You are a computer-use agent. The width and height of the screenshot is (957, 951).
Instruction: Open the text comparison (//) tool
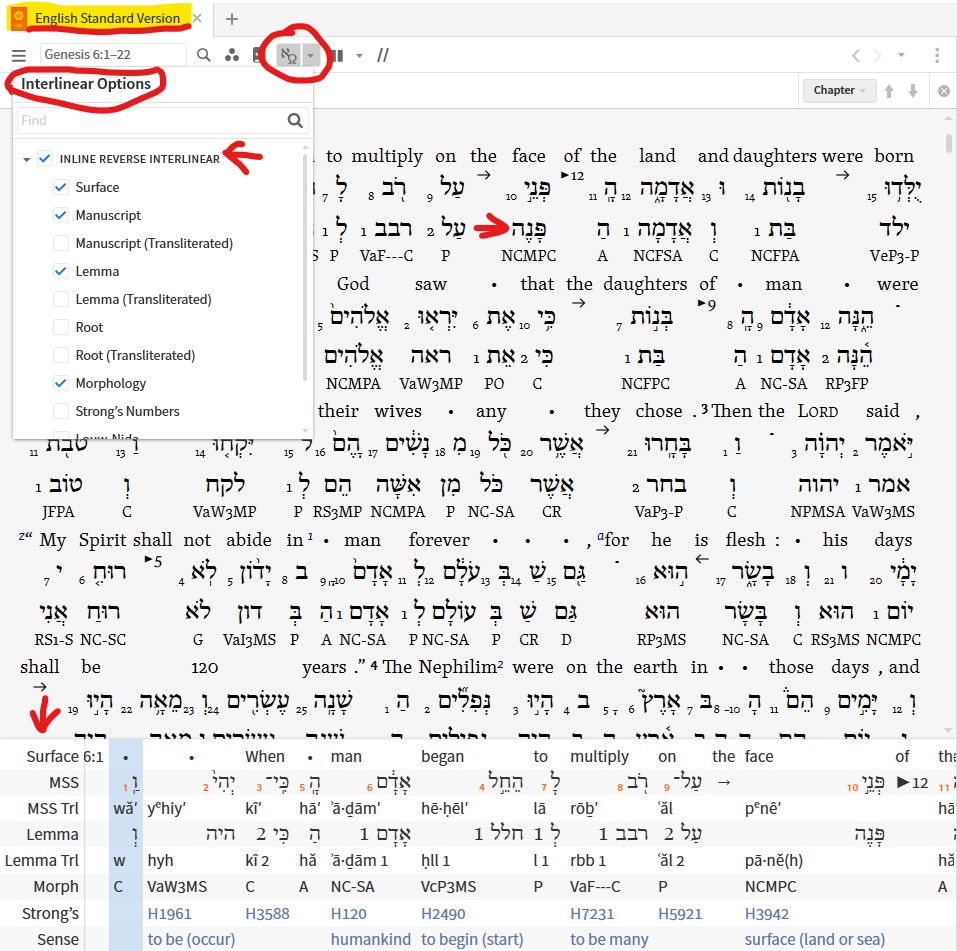(383, 56)
